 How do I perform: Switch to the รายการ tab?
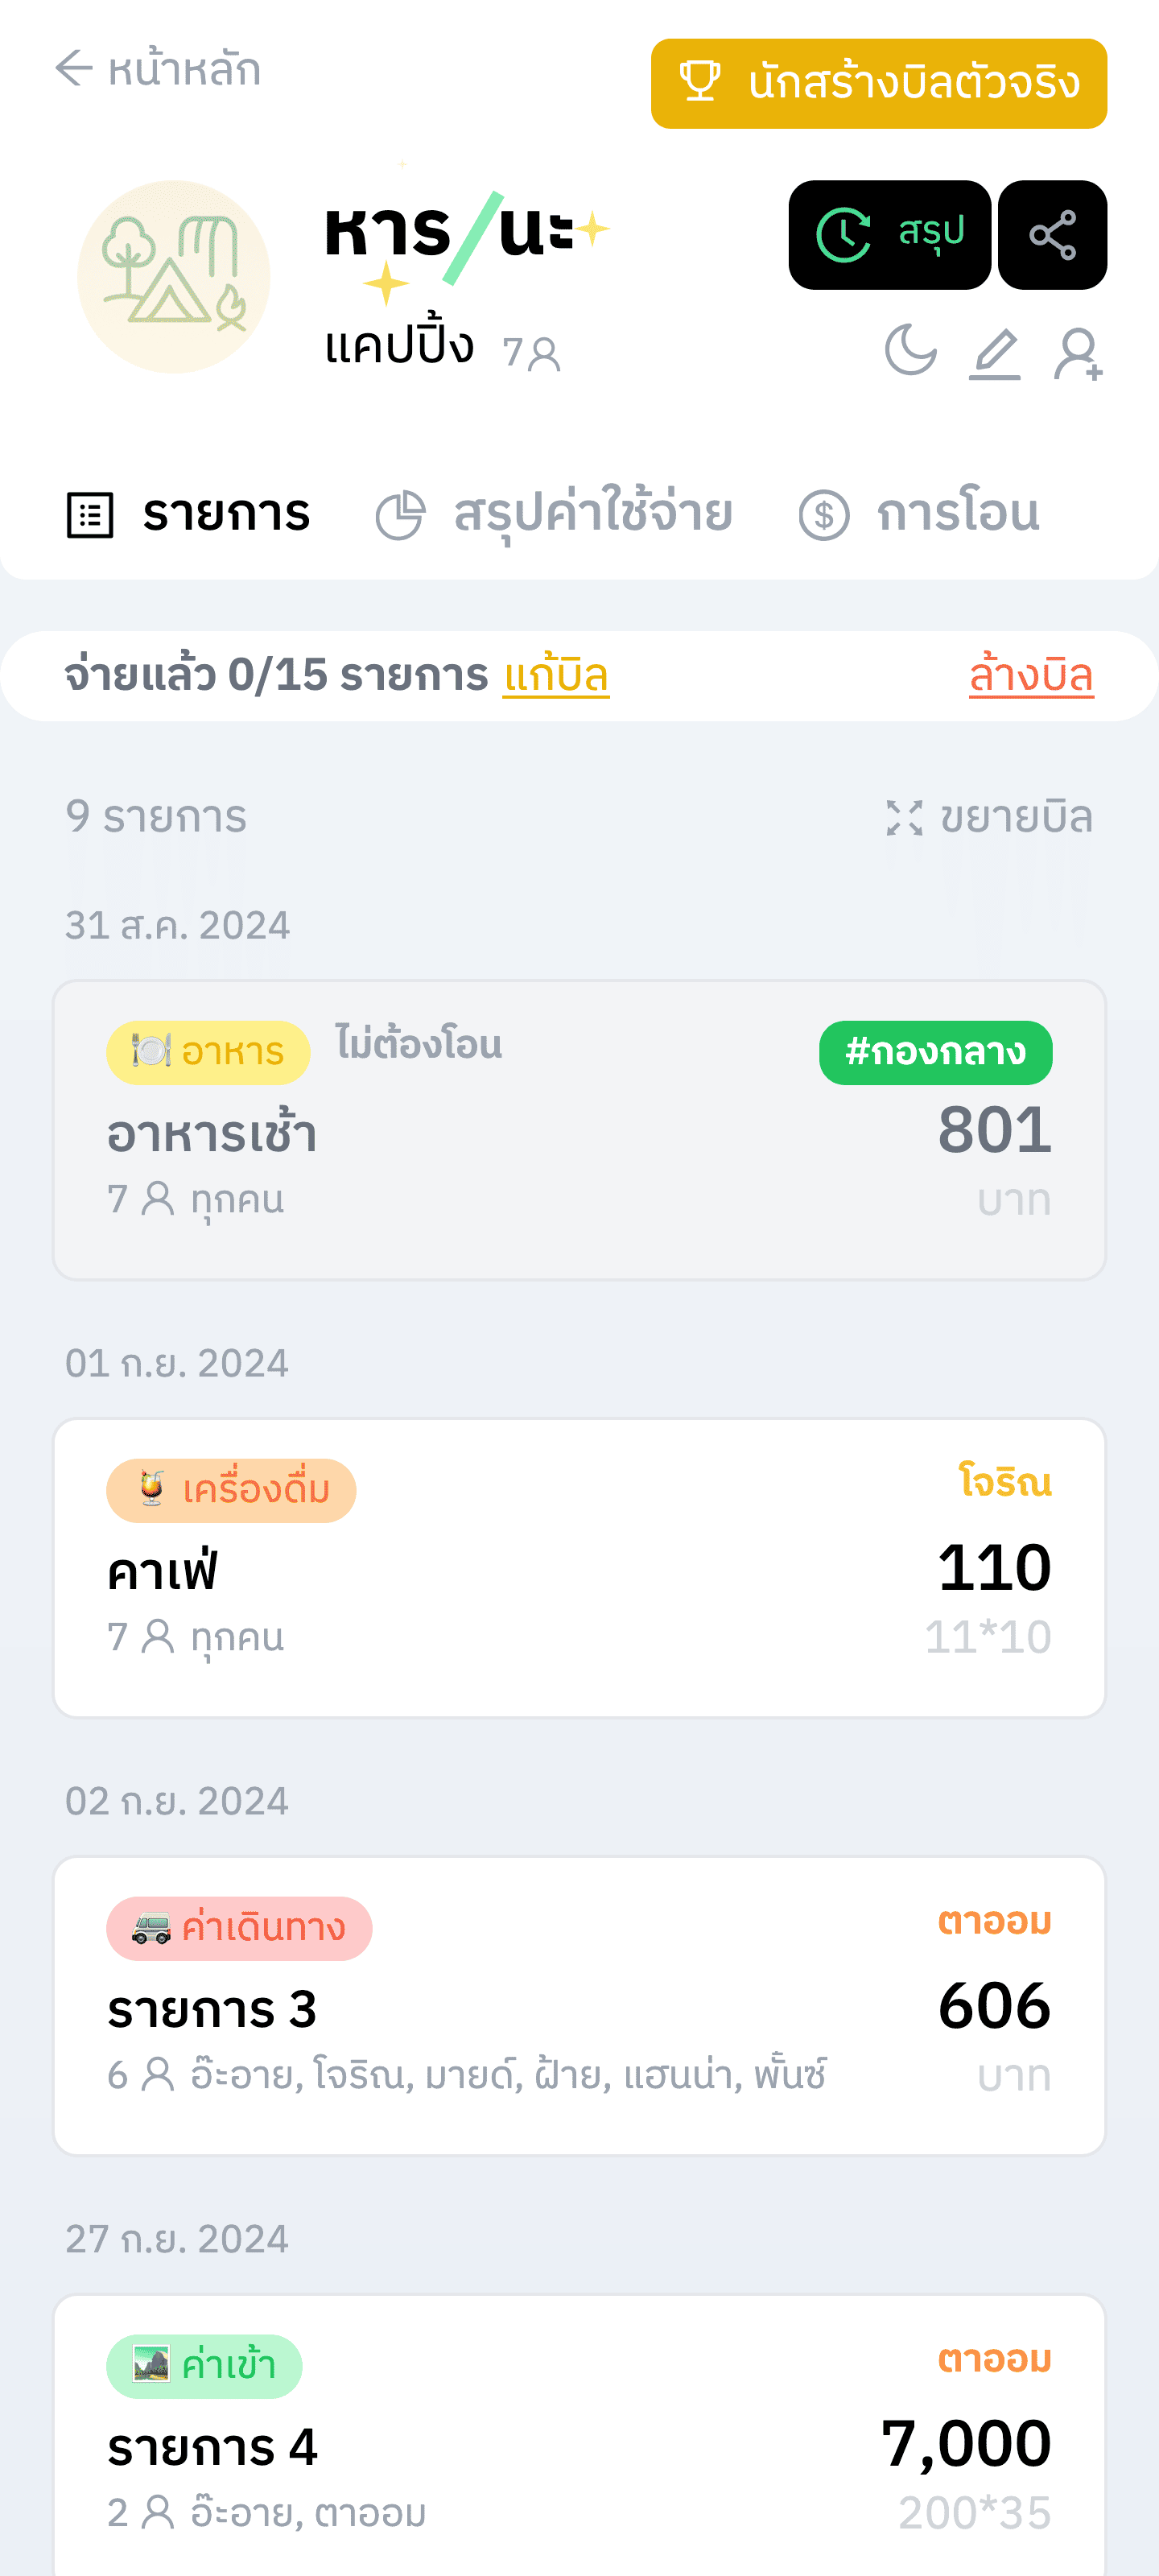[x=189, y=514]
